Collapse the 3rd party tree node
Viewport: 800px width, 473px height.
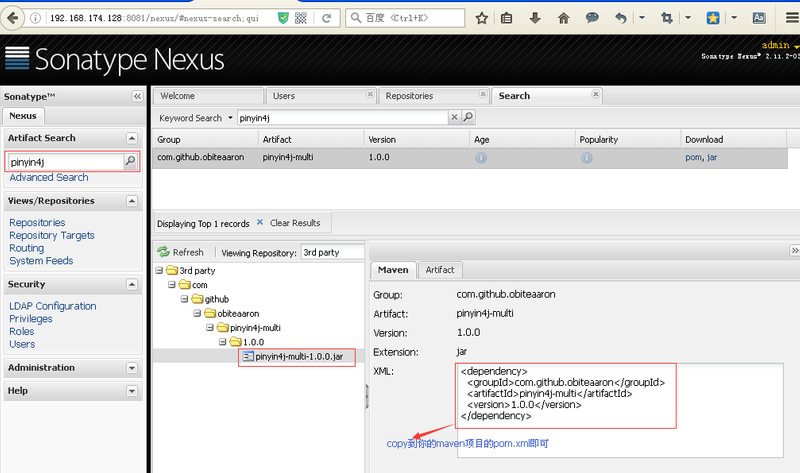tap(159, 270)
